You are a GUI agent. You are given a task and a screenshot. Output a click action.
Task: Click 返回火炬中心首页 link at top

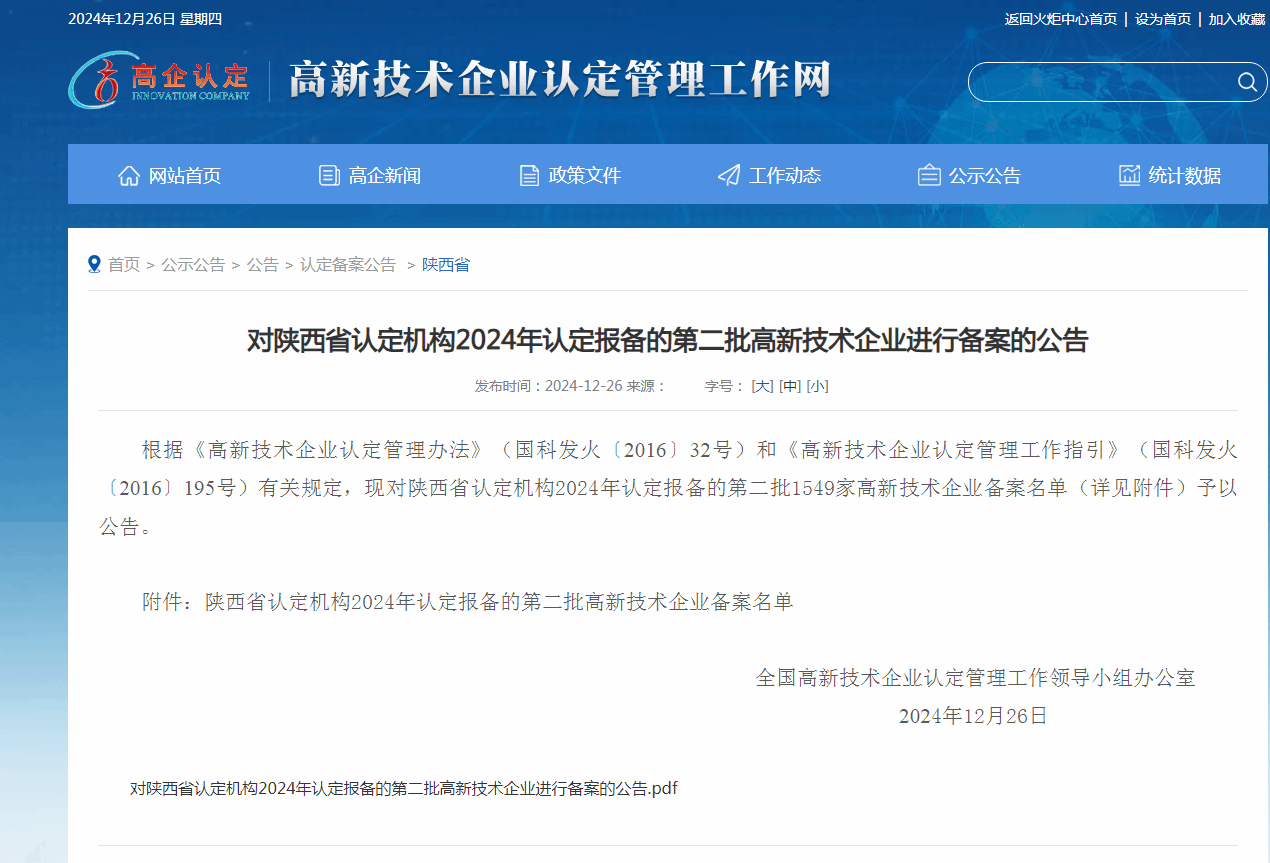click(1060, 19)
